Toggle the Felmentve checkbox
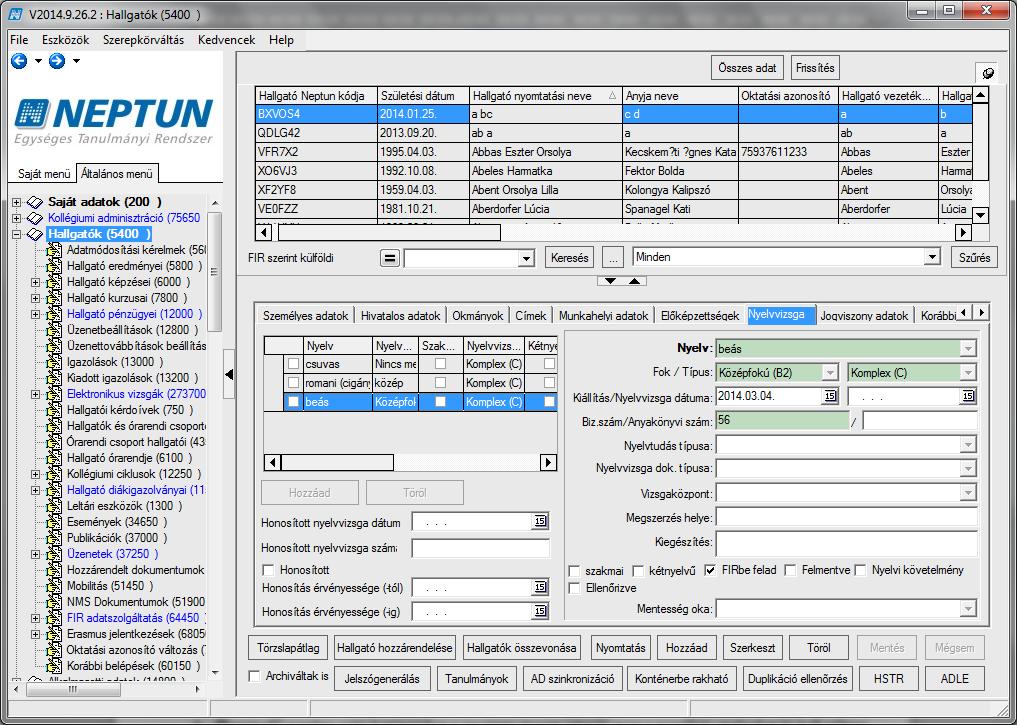Screen dimensions: 1017x725 [790, 571]
